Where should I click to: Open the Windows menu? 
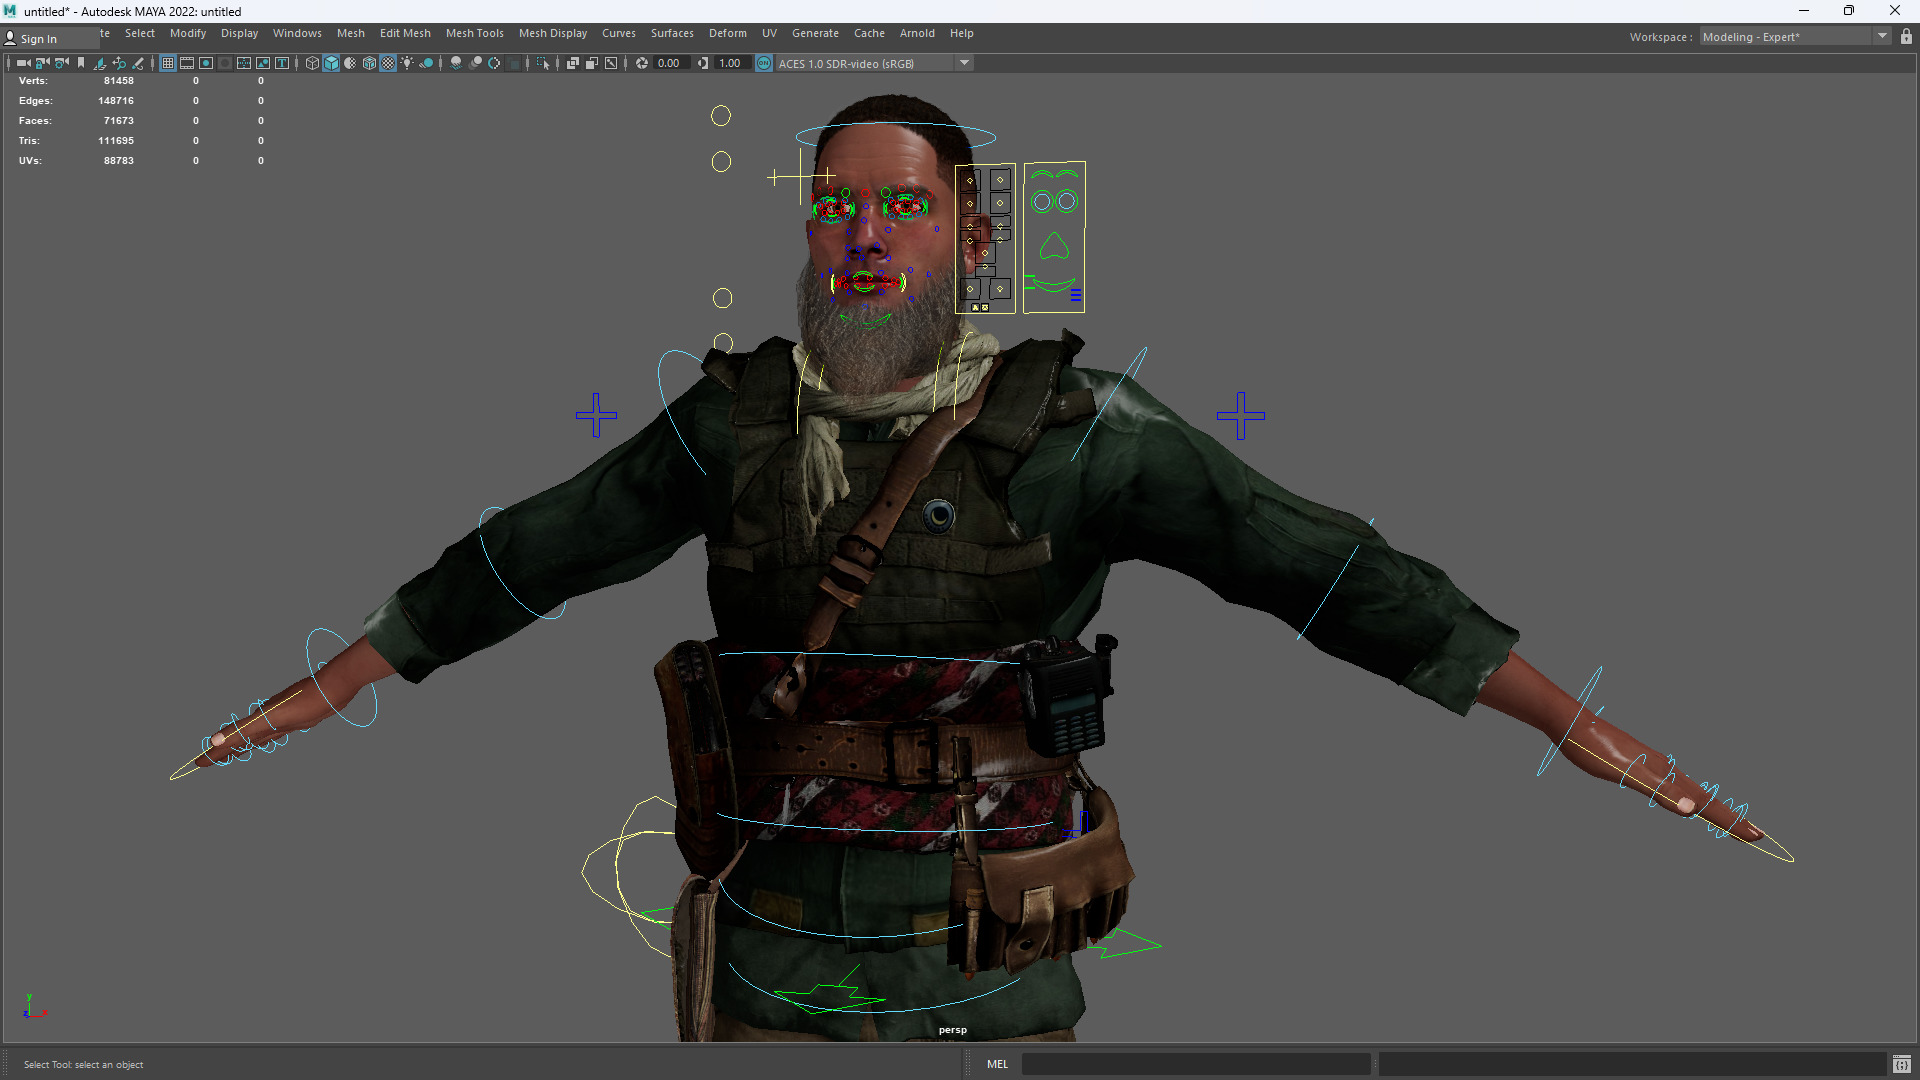pyautogui.click(x=297, y=33)
